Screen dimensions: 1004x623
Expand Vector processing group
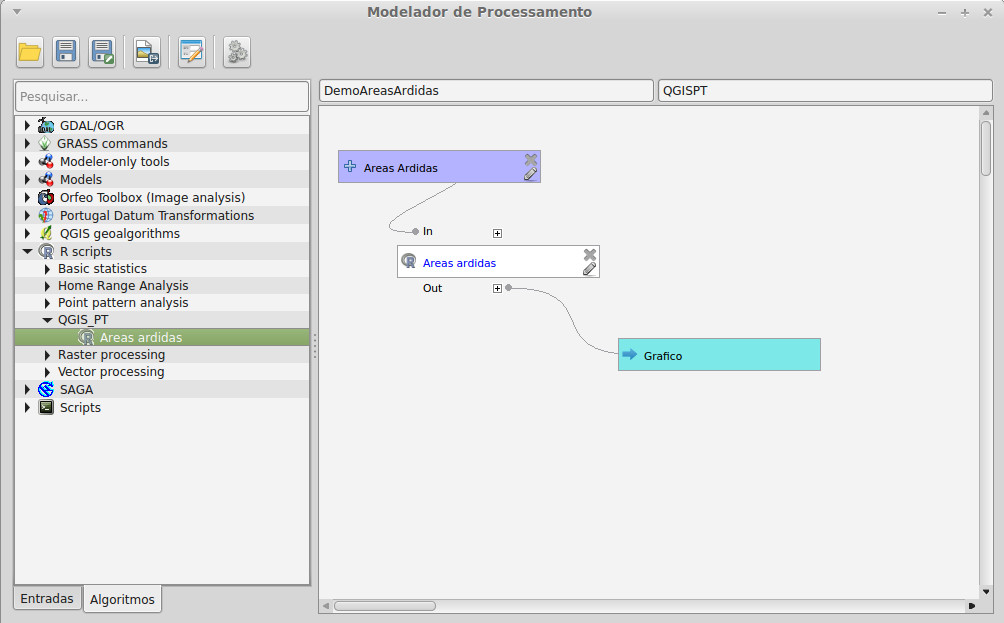[x=47, y=371]
